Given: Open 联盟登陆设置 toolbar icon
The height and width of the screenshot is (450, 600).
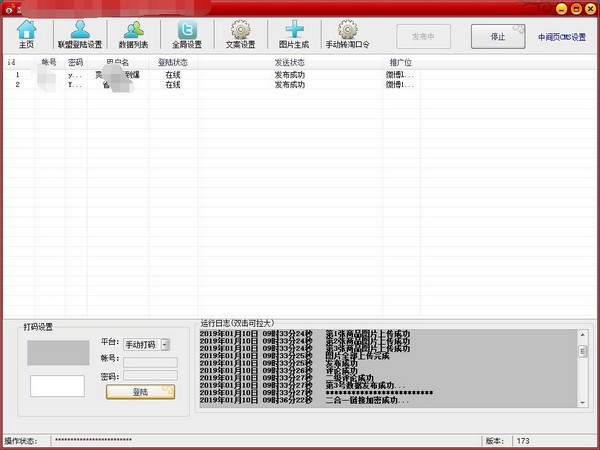Looking at the screenshot, I should 80,35.
